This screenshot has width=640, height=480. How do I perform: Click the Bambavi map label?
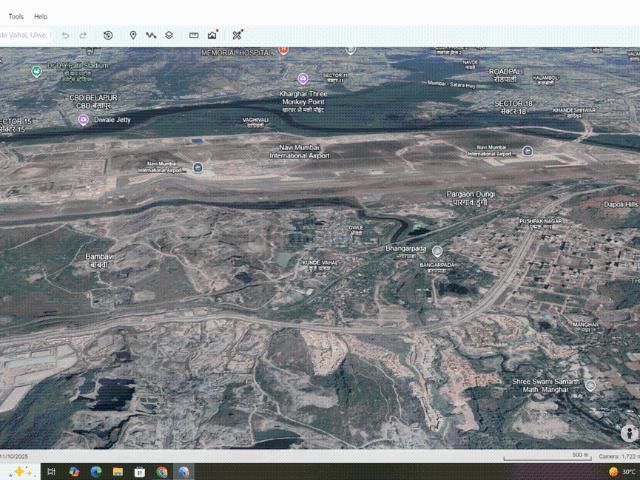[x=99, y=260]
